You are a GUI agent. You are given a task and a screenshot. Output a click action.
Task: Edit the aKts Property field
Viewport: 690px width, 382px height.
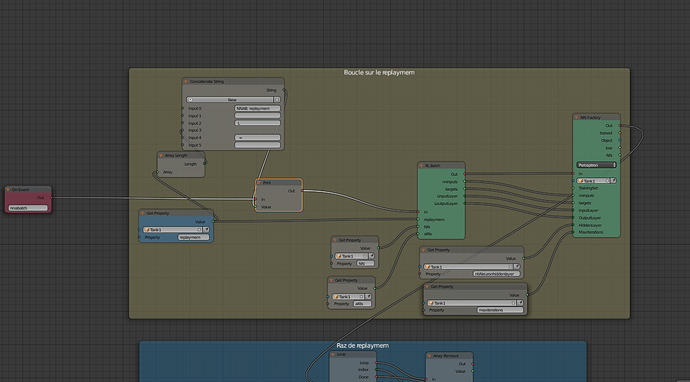[x=362, y=304]
